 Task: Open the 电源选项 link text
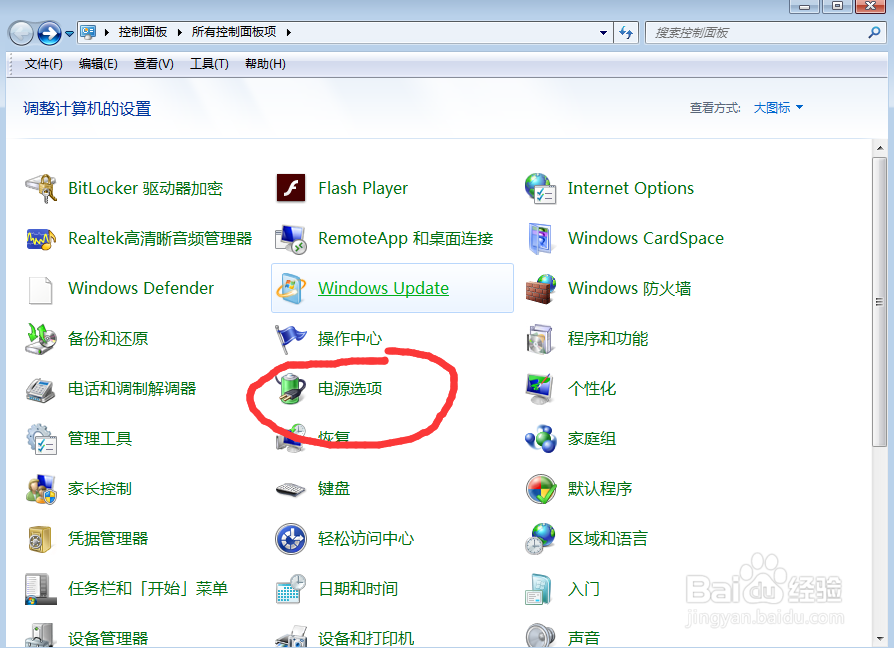350,389
